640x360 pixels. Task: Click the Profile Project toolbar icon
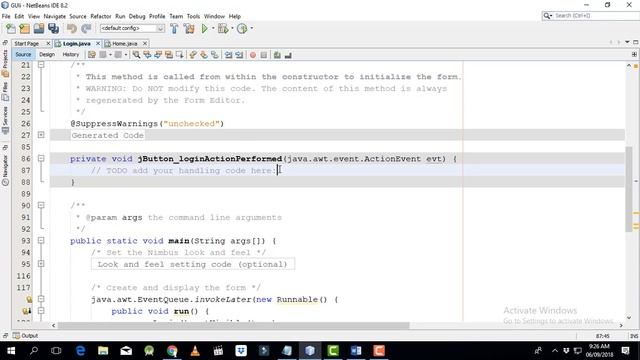pos(242,29)
